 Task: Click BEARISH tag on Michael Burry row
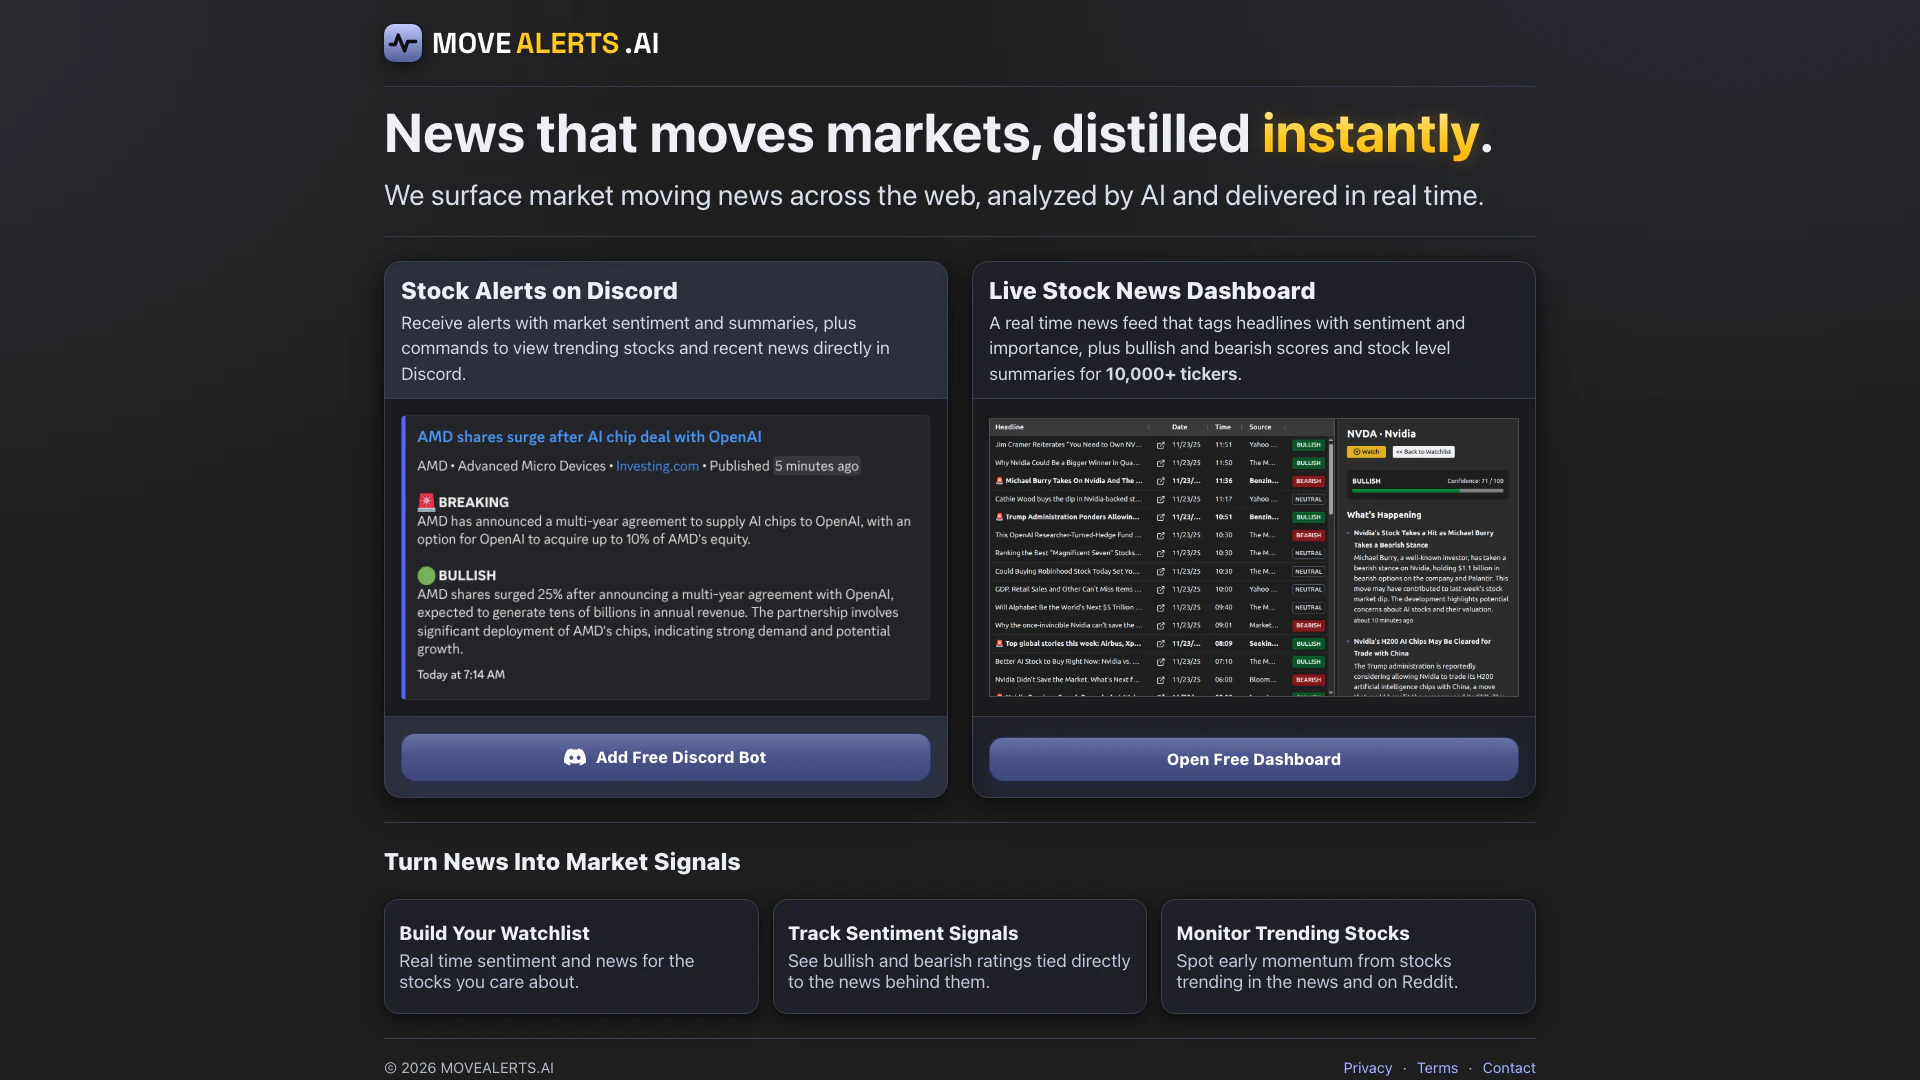[1308, 481]
